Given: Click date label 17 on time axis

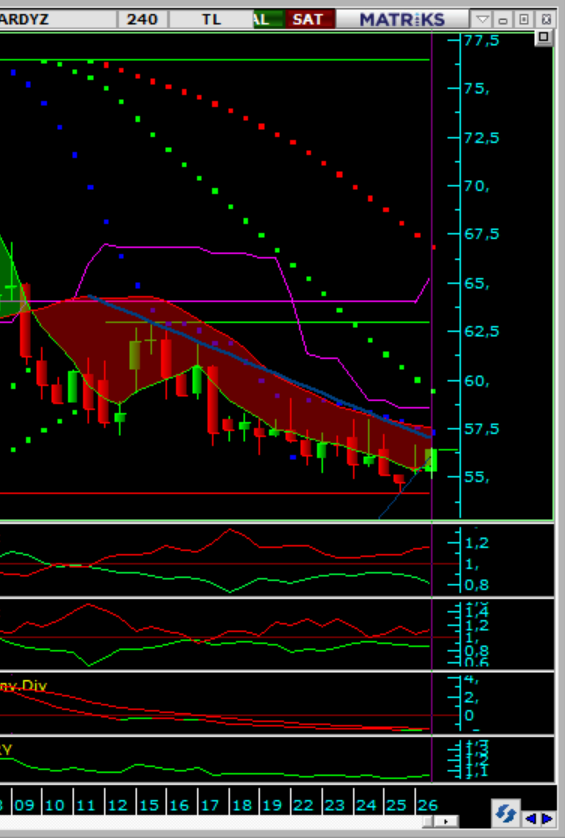Looking at the screenshot, I should tap(211, 805).
